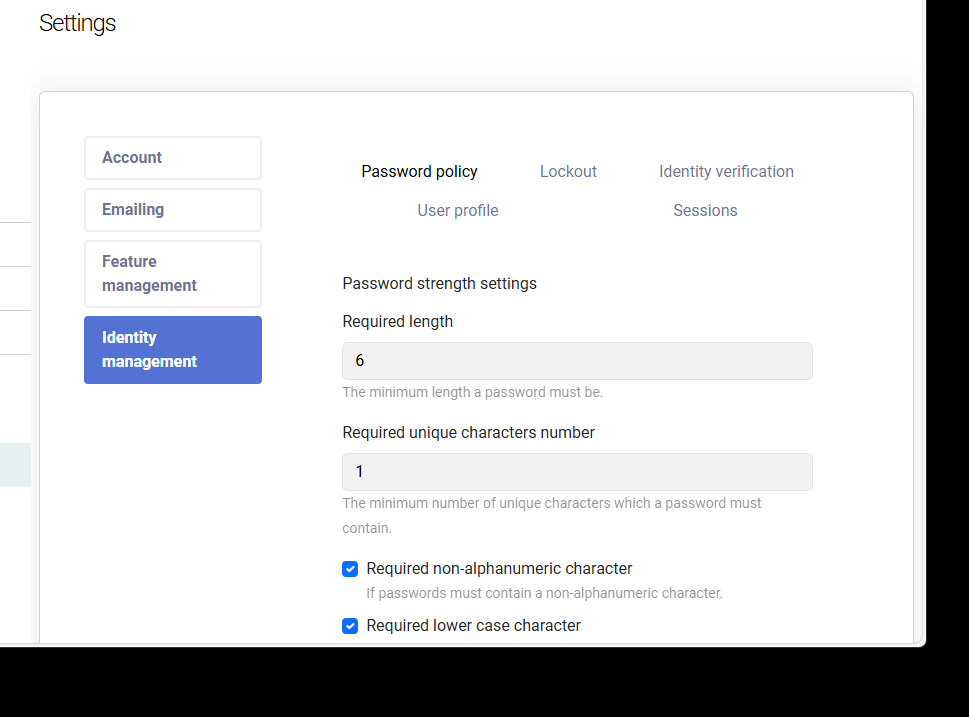Go to the User profile tab
The image size is (969, 717).
(457, 211)
